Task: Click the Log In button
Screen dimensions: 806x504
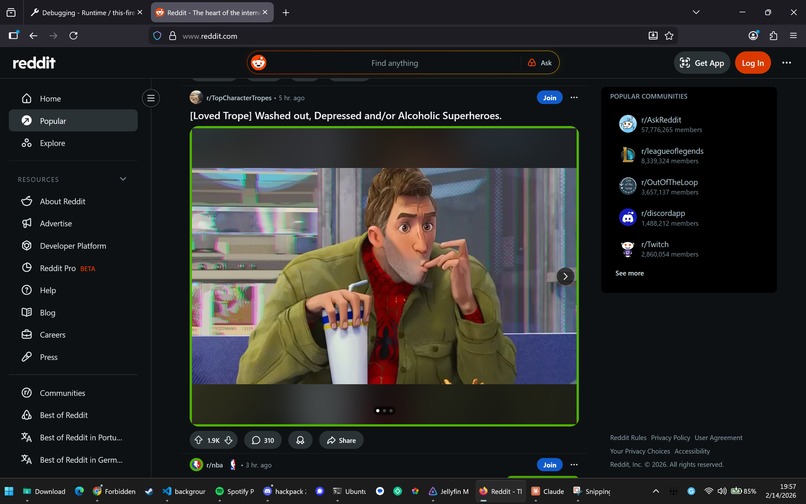Action: (753, 63)
